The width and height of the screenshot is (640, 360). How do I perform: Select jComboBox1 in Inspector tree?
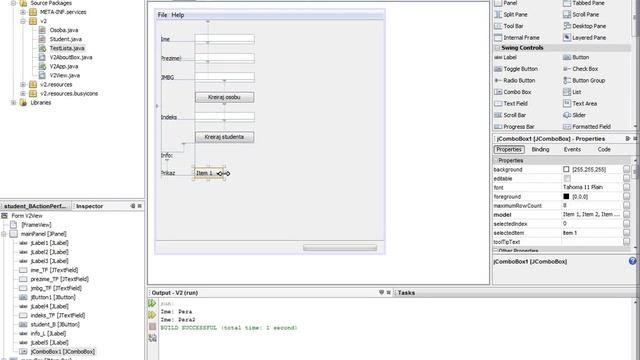tap(62, 351)
